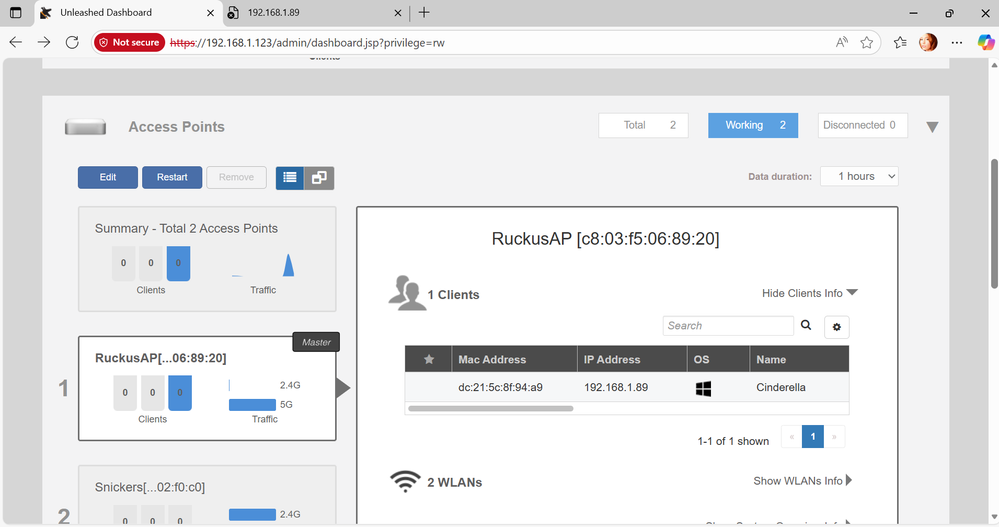Click the 5G traffic bar on RuckusAP

(252, 405)
